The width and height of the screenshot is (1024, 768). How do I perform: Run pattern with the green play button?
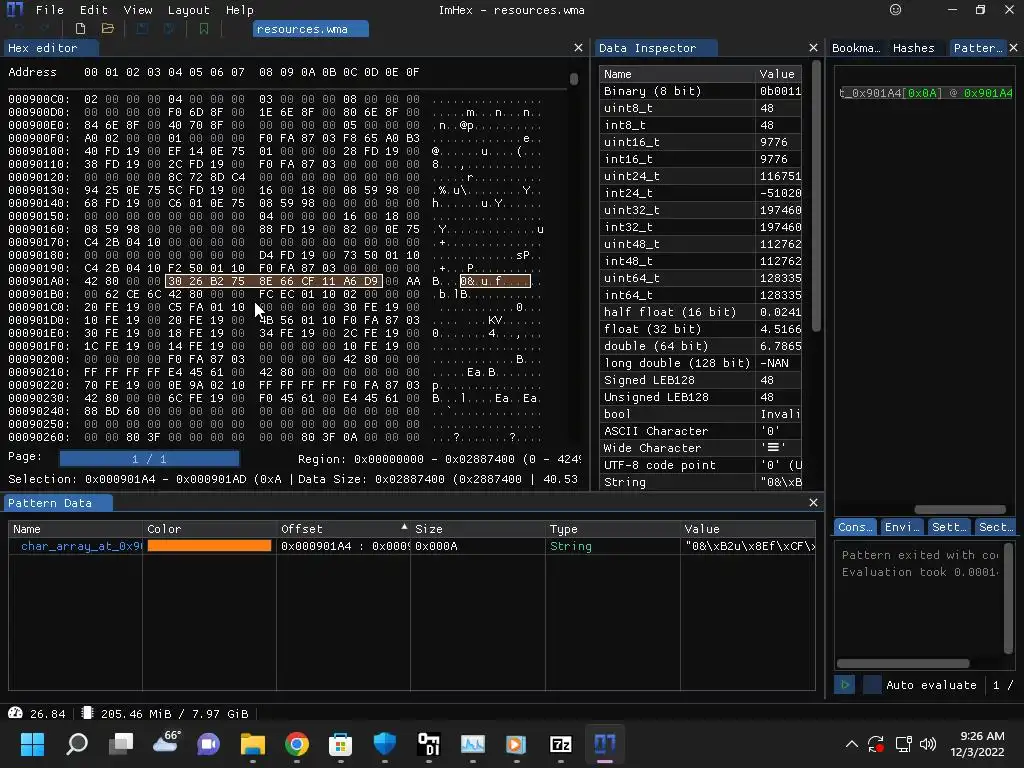coord(844,684)
